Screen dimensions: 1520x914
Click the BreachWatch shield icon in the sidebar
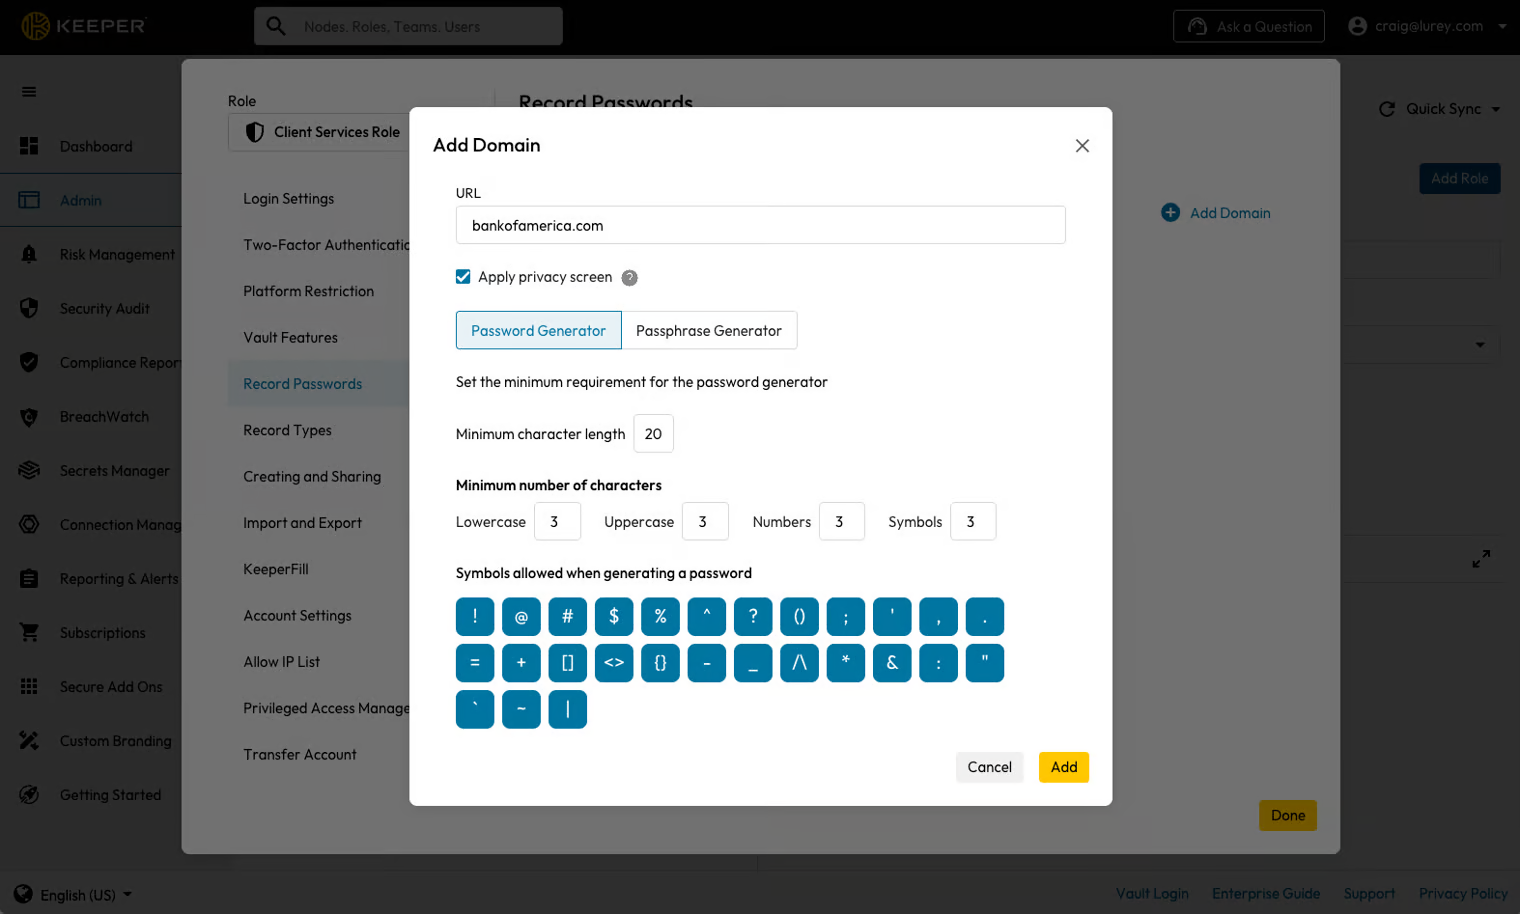29,417
